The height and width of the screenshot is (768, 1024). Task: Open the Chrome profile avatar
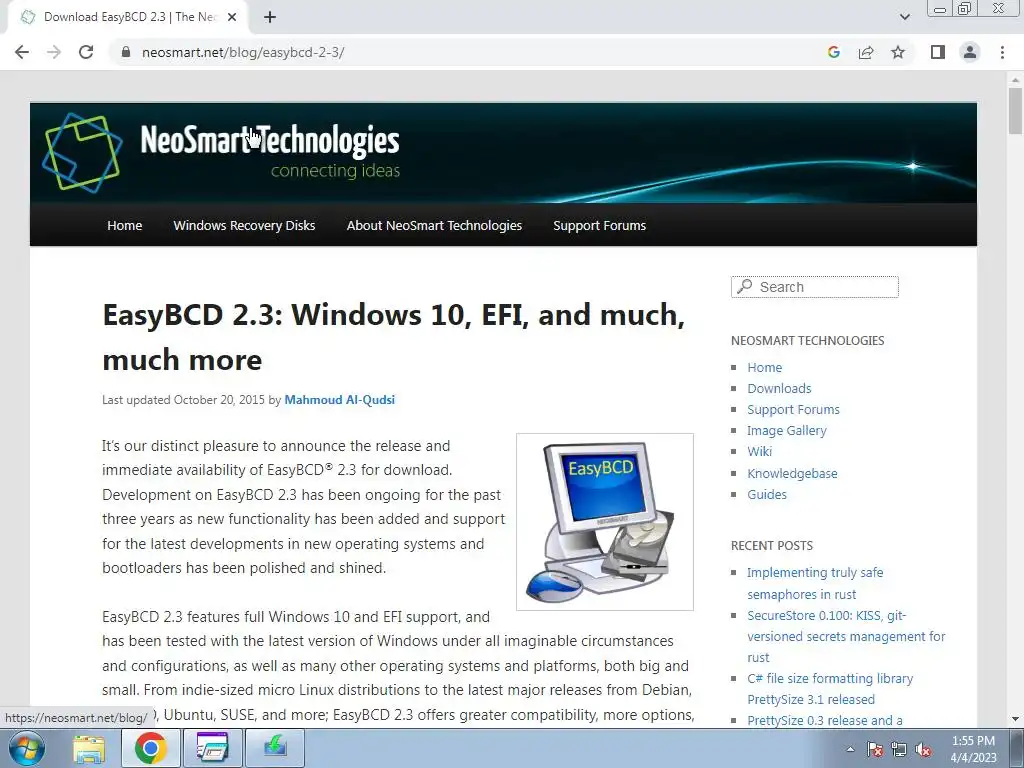pos(970,52)
